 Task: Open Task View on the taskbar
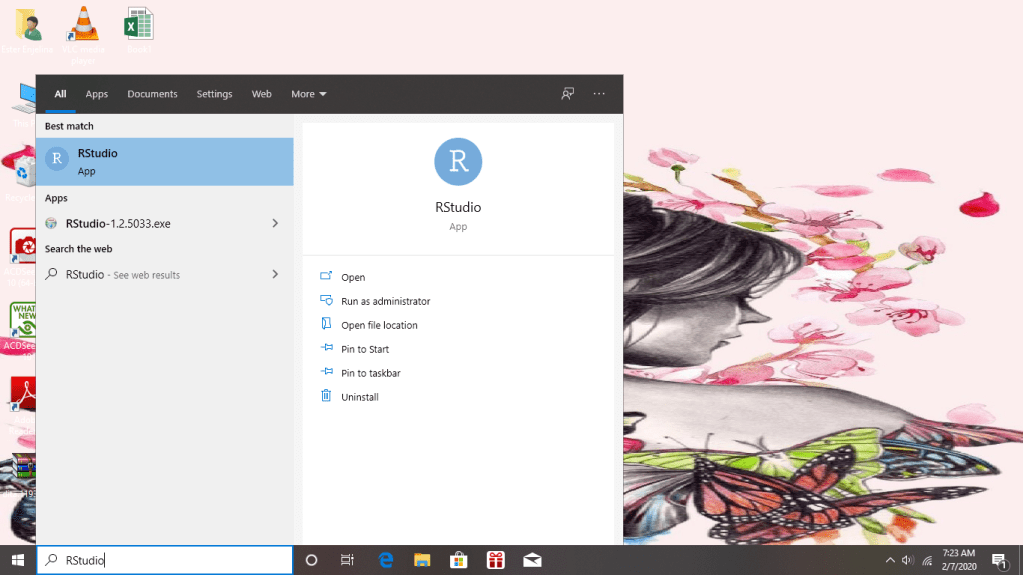coord(347,560)
